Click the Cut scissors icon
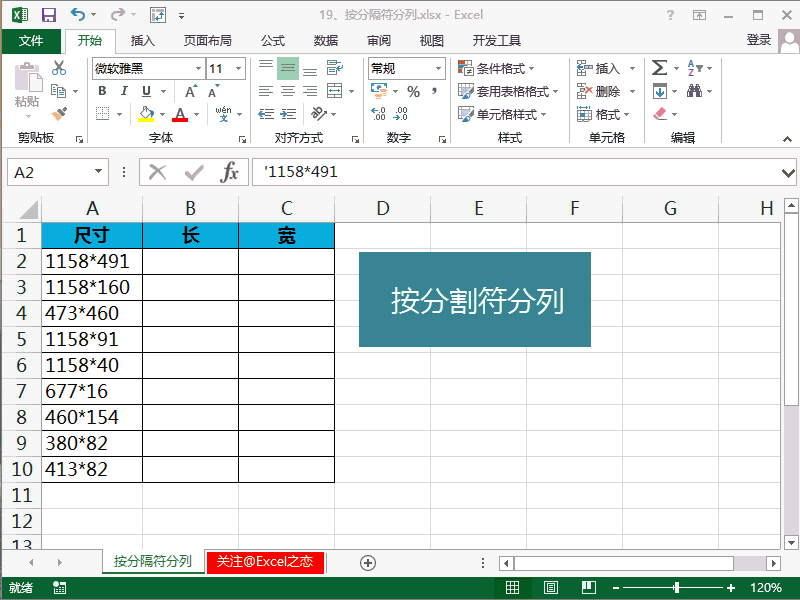Viewport: 800px width, 600px height. [59, 68]
